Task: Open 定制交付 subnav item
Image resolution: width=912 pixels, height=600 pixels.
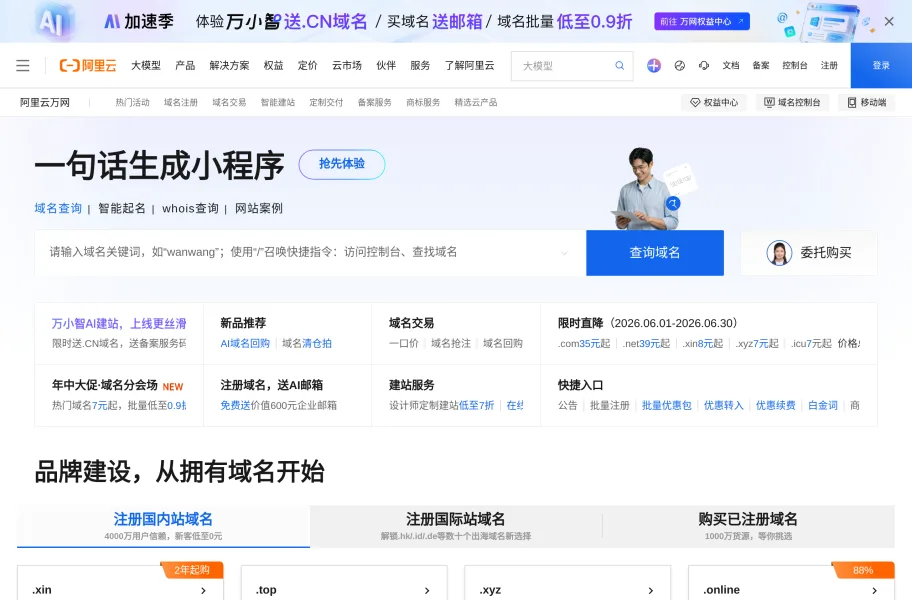Action: [x=326, y=102]
